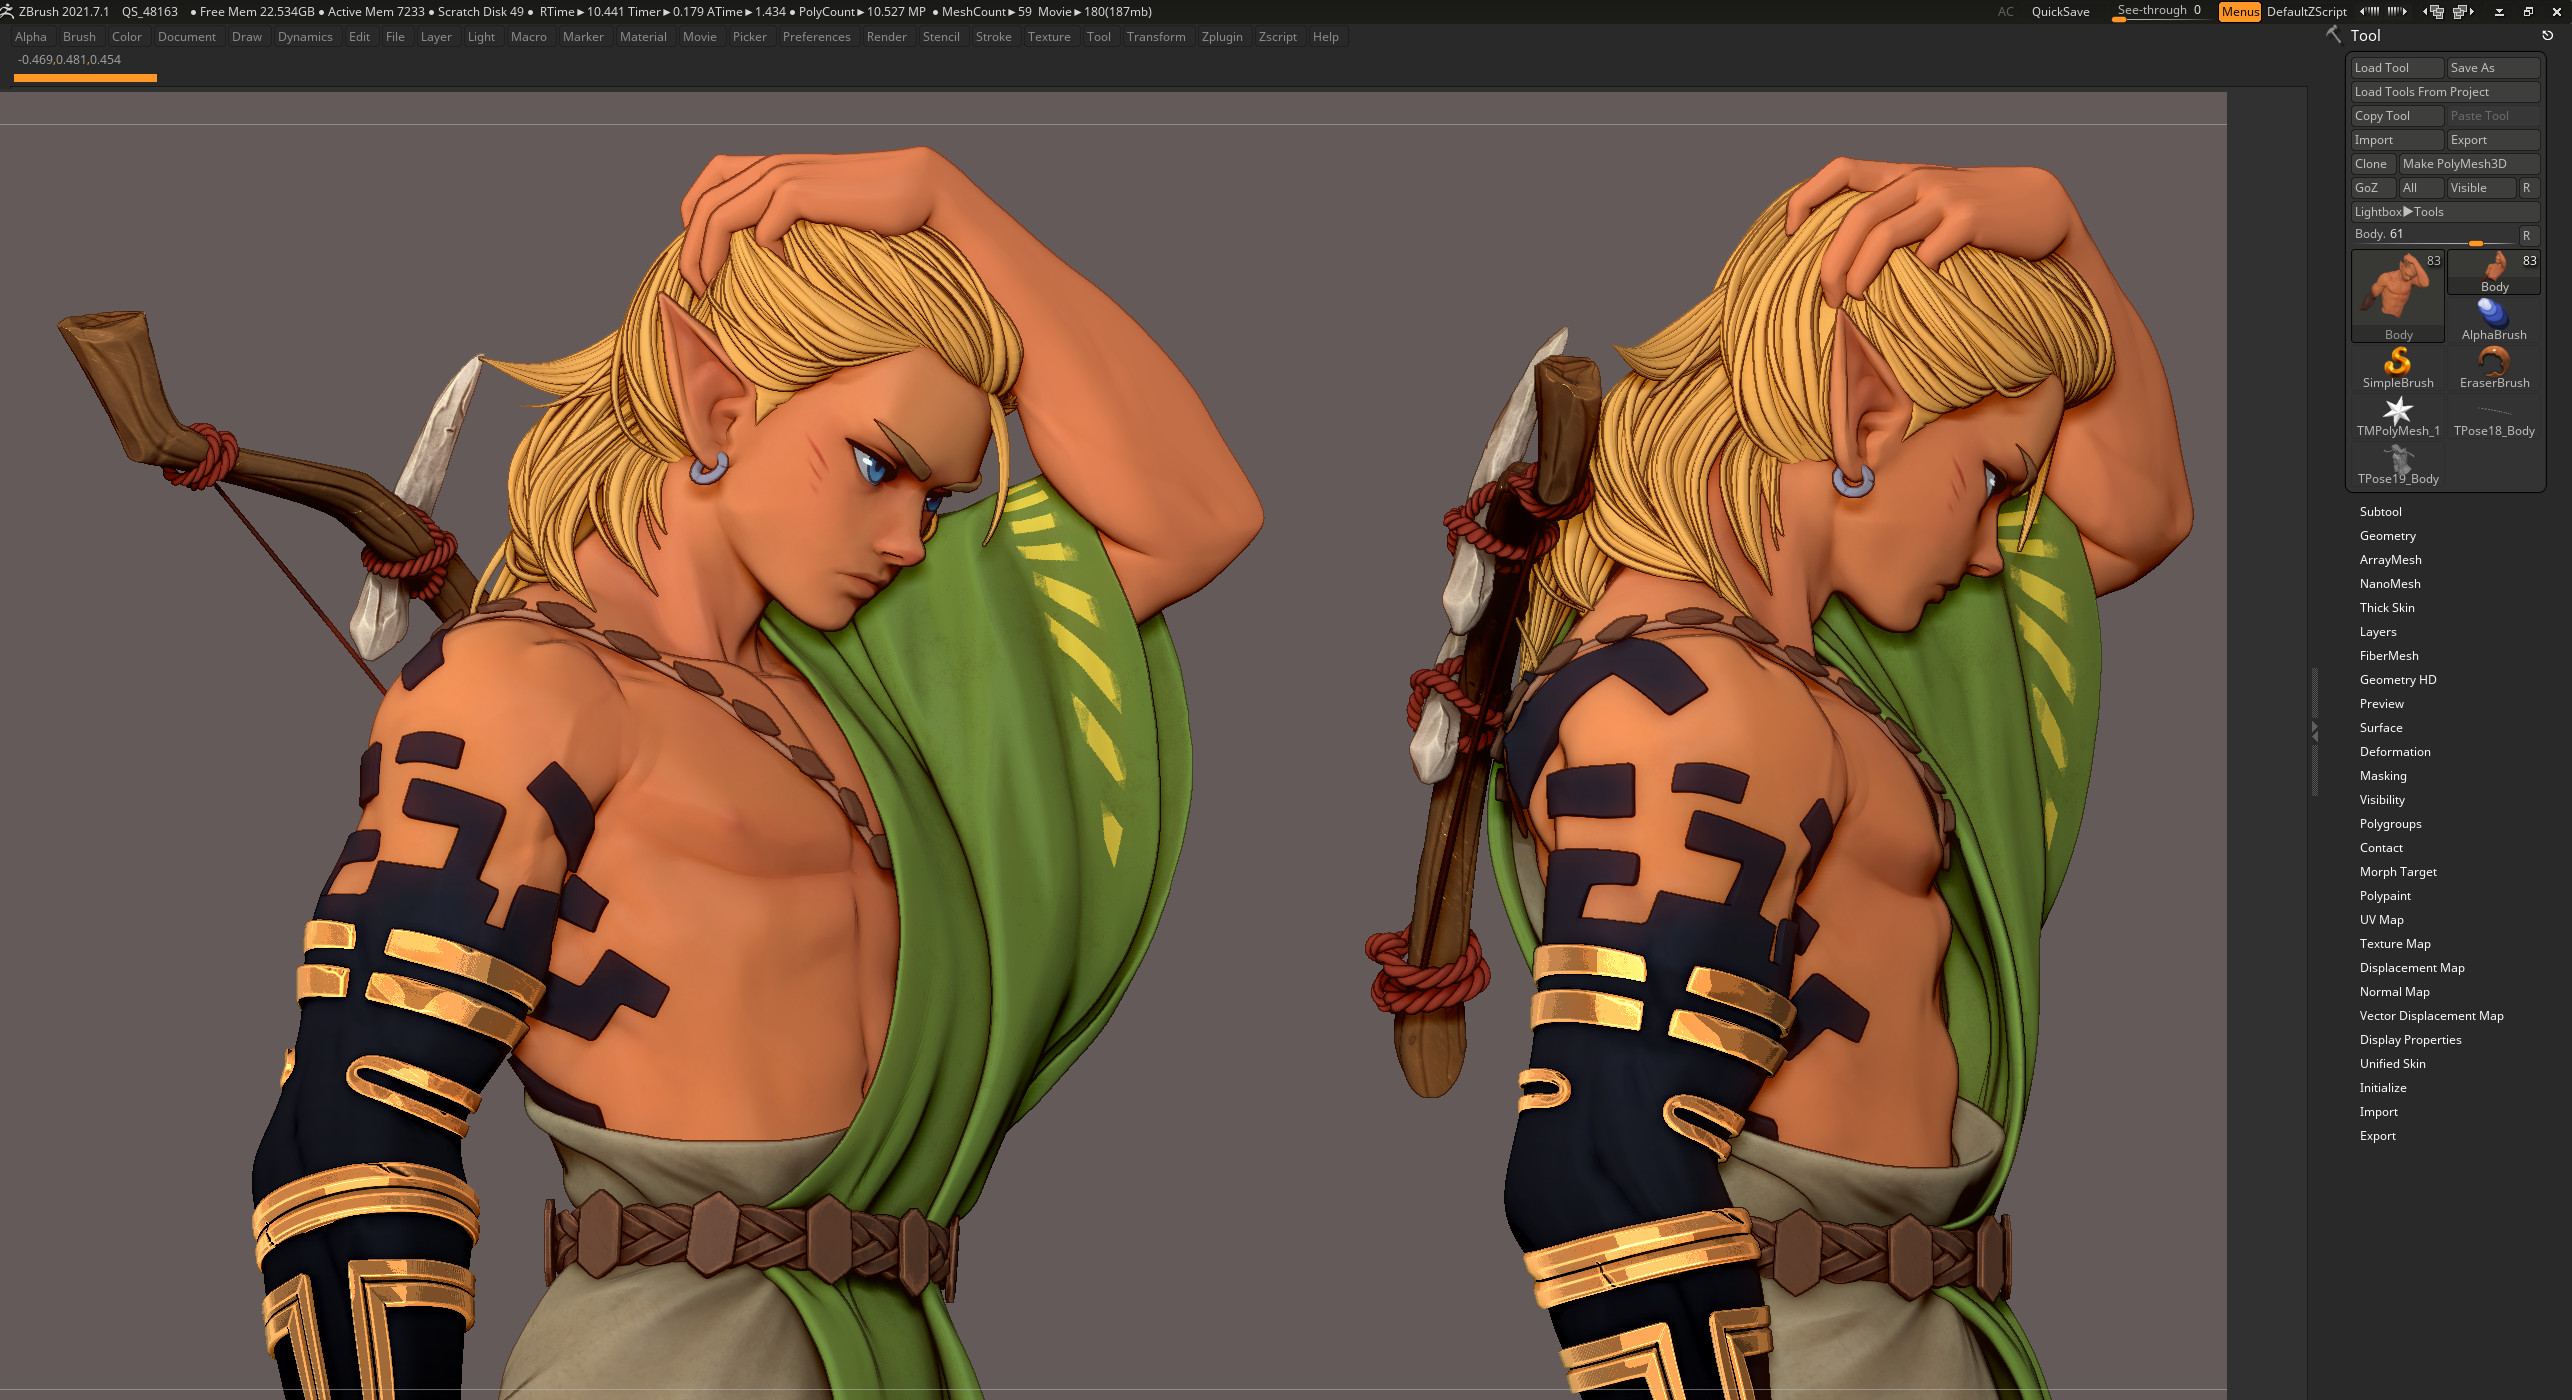Click Load Tools From Project
This screenshot has height=1400, width=2572.
click(x=2445, y=92)
